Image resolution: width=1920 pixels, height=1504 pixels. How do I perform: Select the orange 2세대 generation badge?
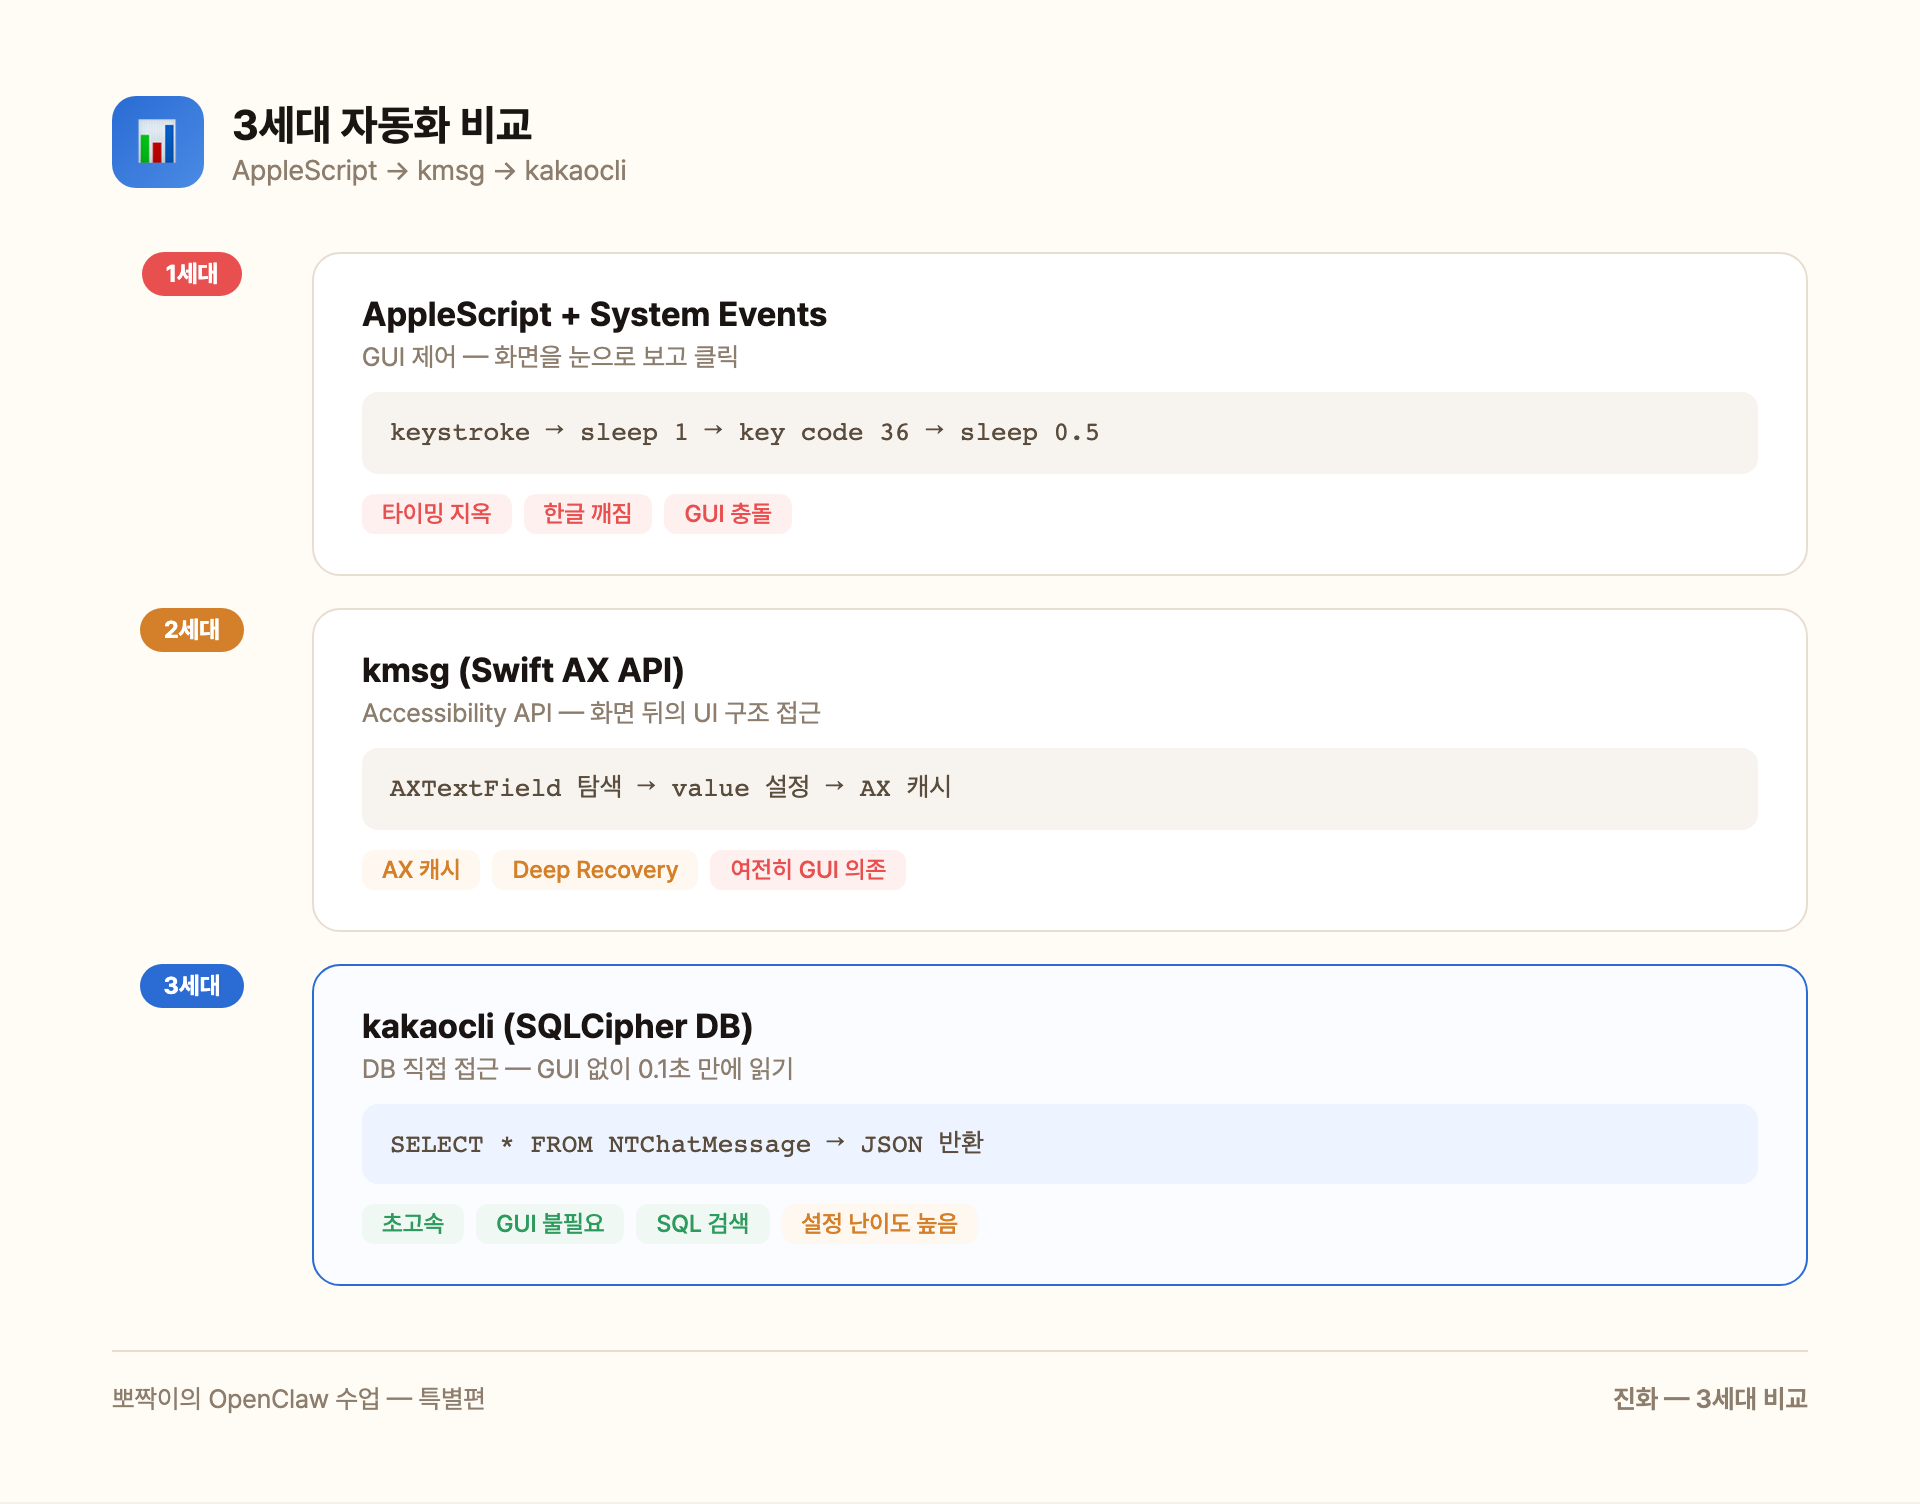191,629
